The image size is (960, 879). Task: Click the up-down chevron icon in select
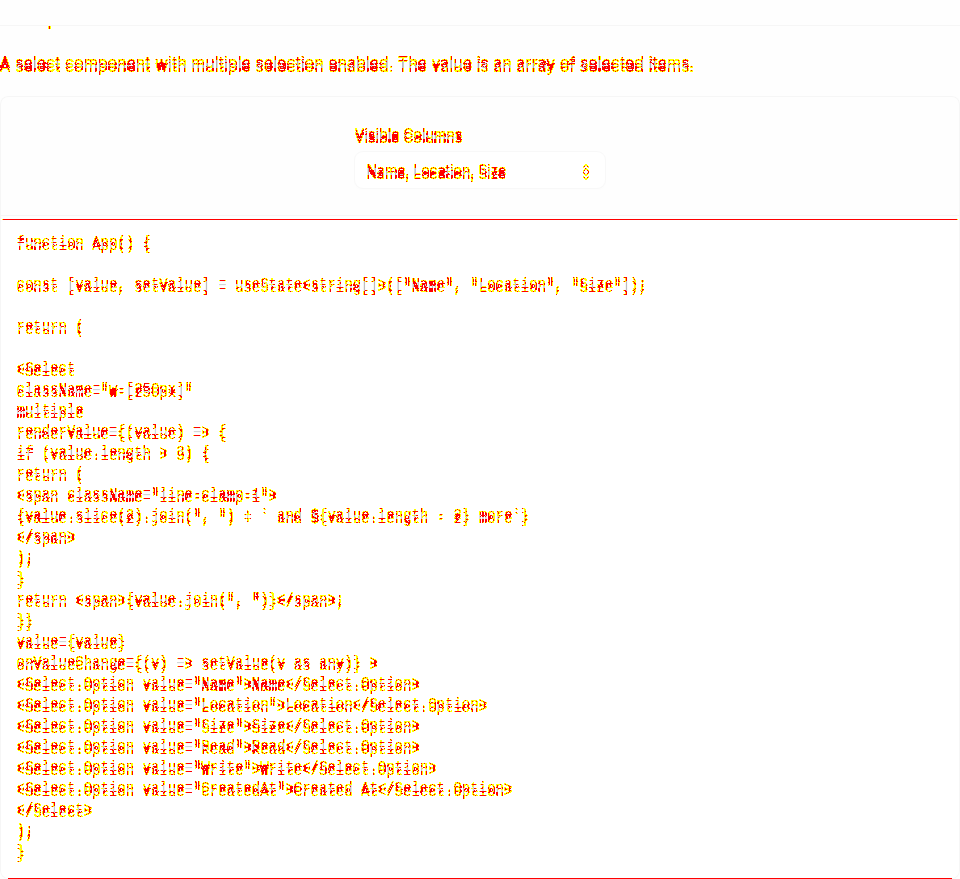(586, 172)
